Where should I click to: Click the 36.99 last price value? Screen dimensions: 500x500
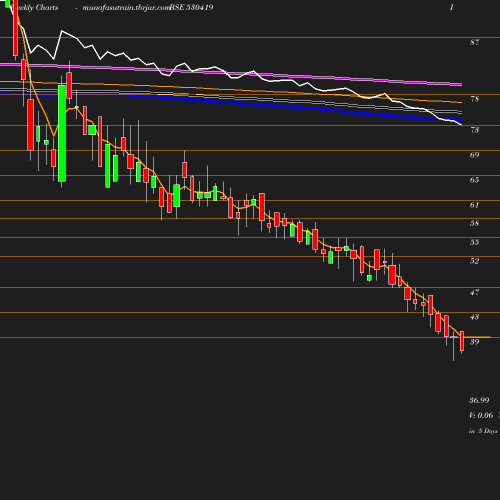(x=479, y=400)
